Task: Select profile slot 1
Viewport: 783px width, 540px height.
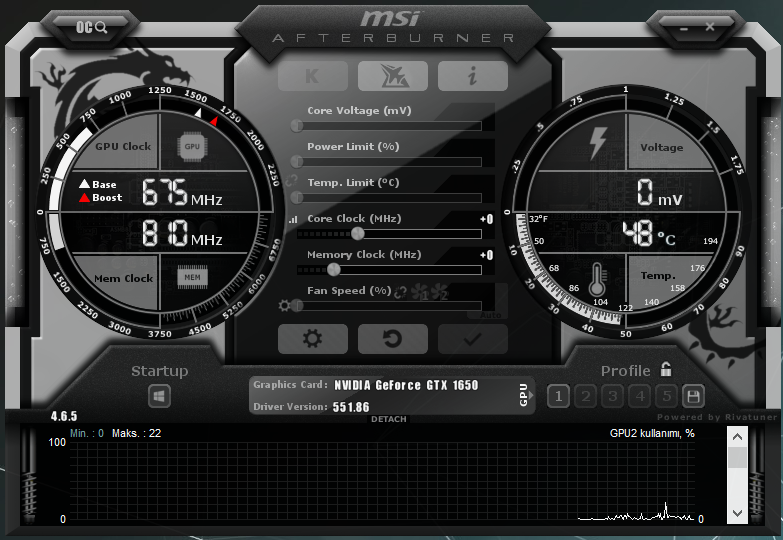Action: coord(559,396)
